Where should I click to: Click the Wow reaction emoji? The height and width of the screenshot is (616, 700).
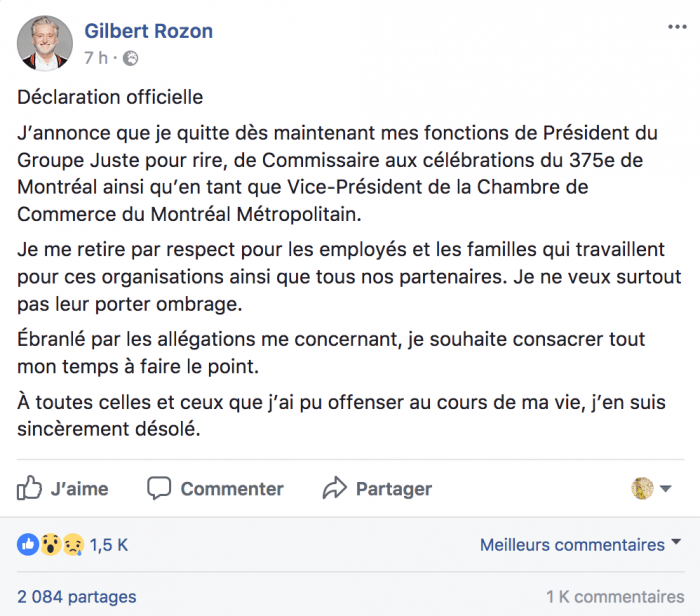click(49, 545)
